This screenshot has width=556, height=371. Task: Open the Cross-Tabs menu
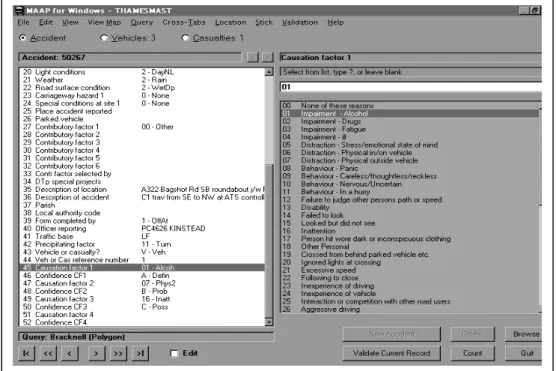pos(184,22)
